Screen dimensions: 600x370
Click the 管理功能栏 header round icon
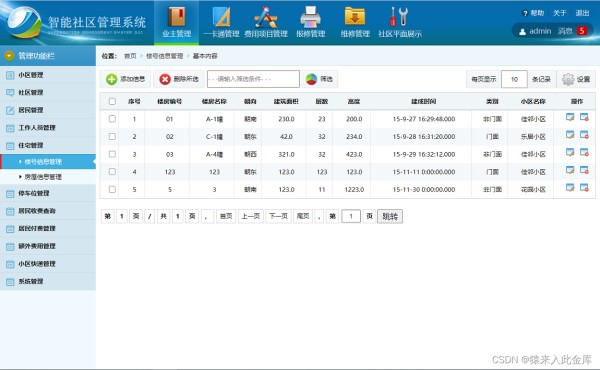pos(9,56)
